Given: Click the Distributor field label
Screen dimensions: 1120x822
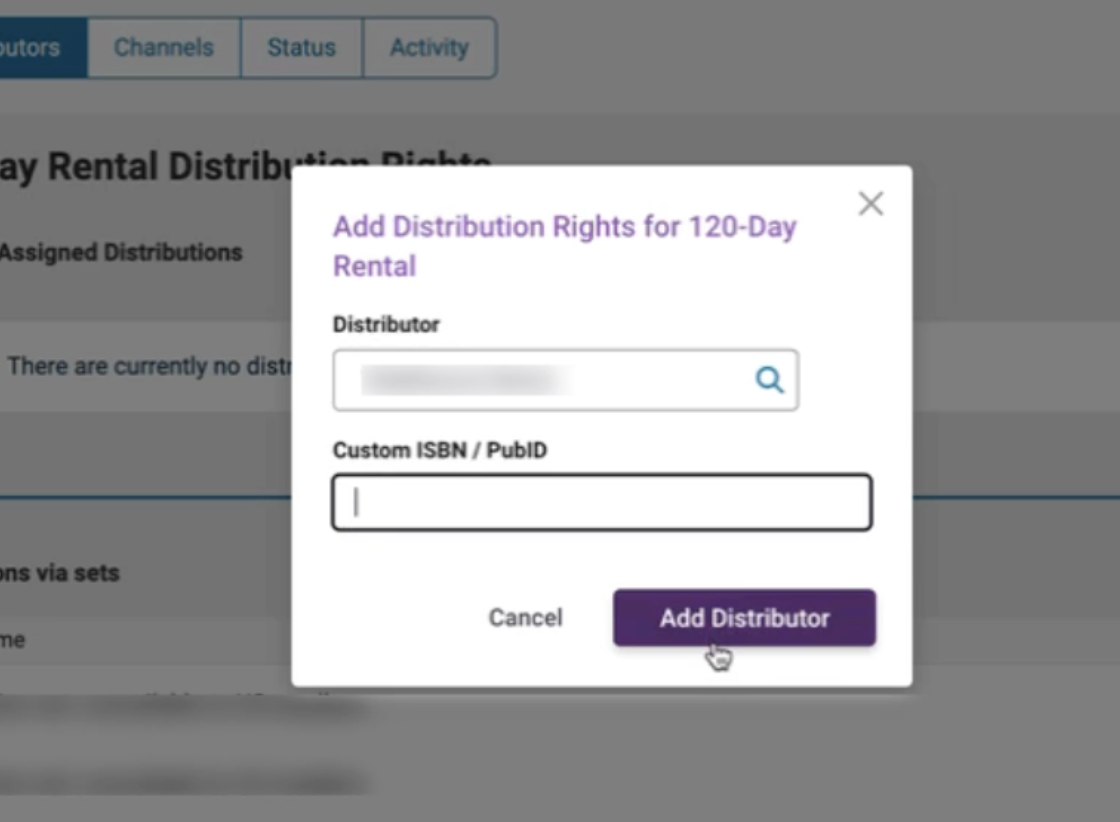Looking at the screenshot, I should [x=386, y=324].
